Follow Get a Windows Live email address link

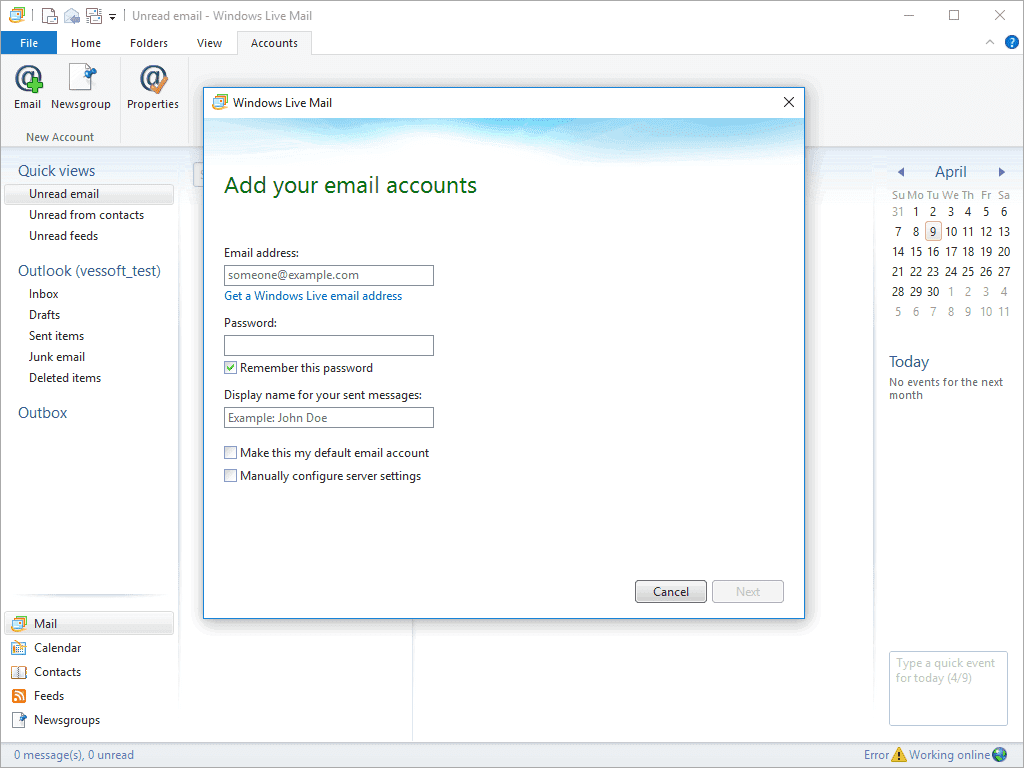313,296
